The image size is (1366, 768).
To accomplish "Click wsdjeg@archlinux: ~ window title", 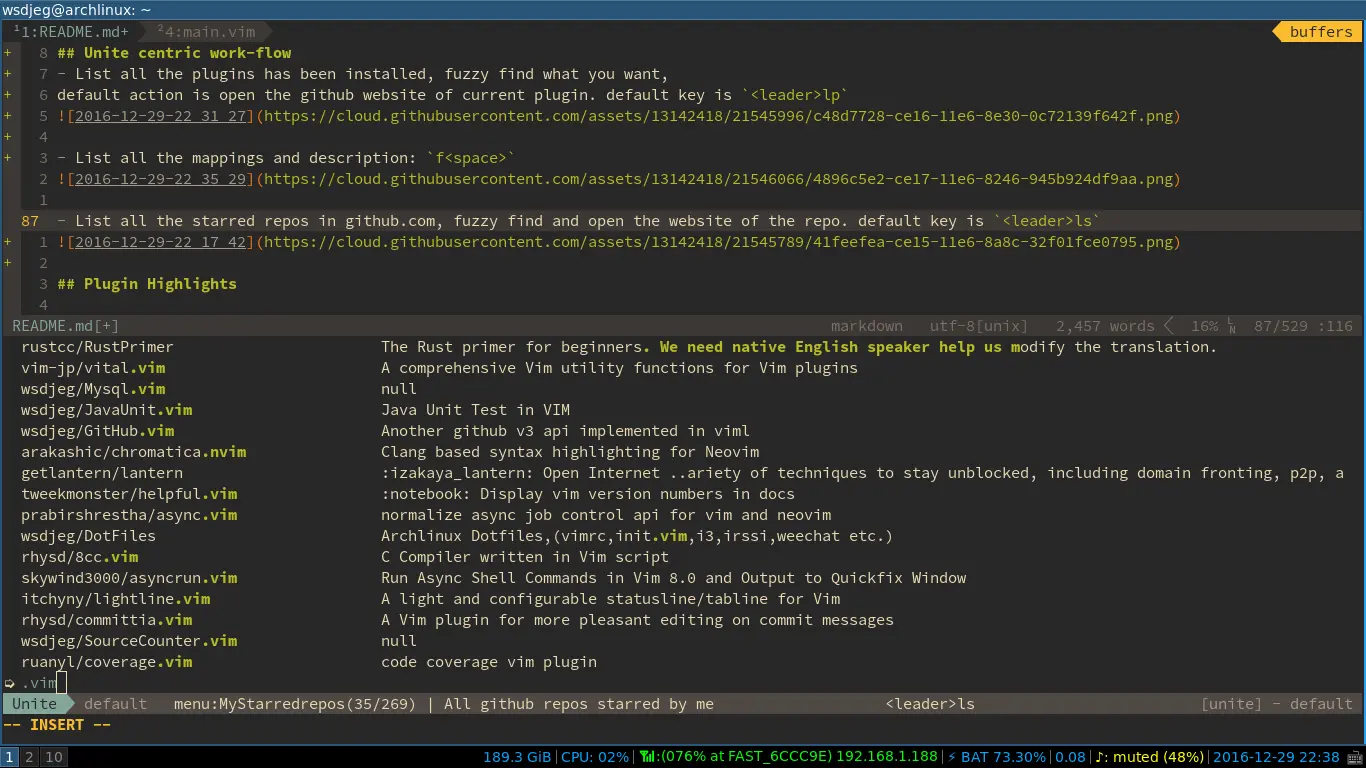I will point(77,9).
